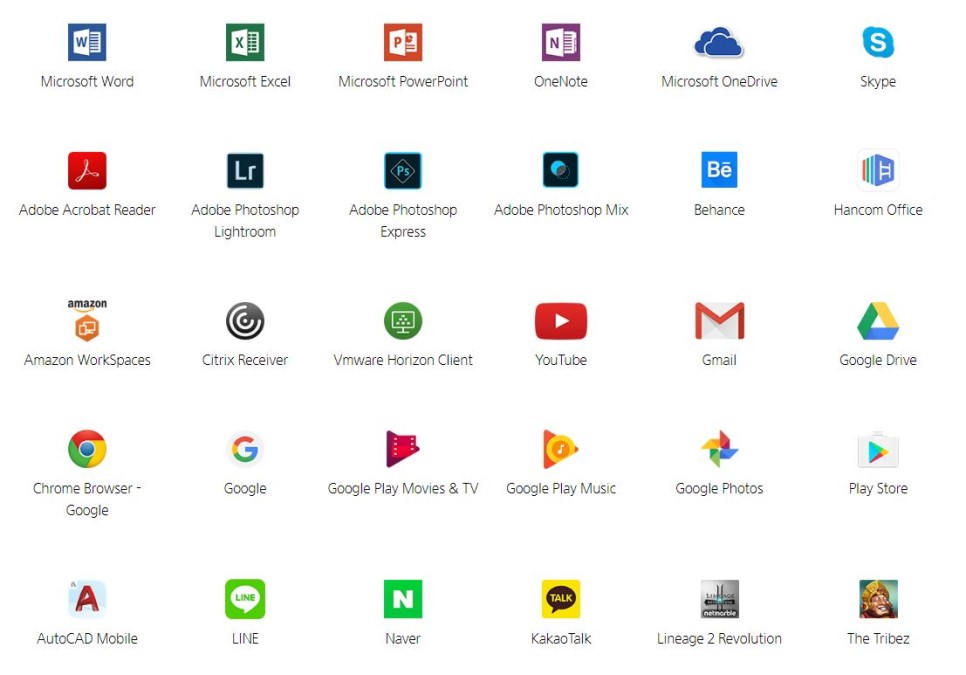Click the "Google Drive" text label
Screen dimensions: 966x675
point(878,360)
